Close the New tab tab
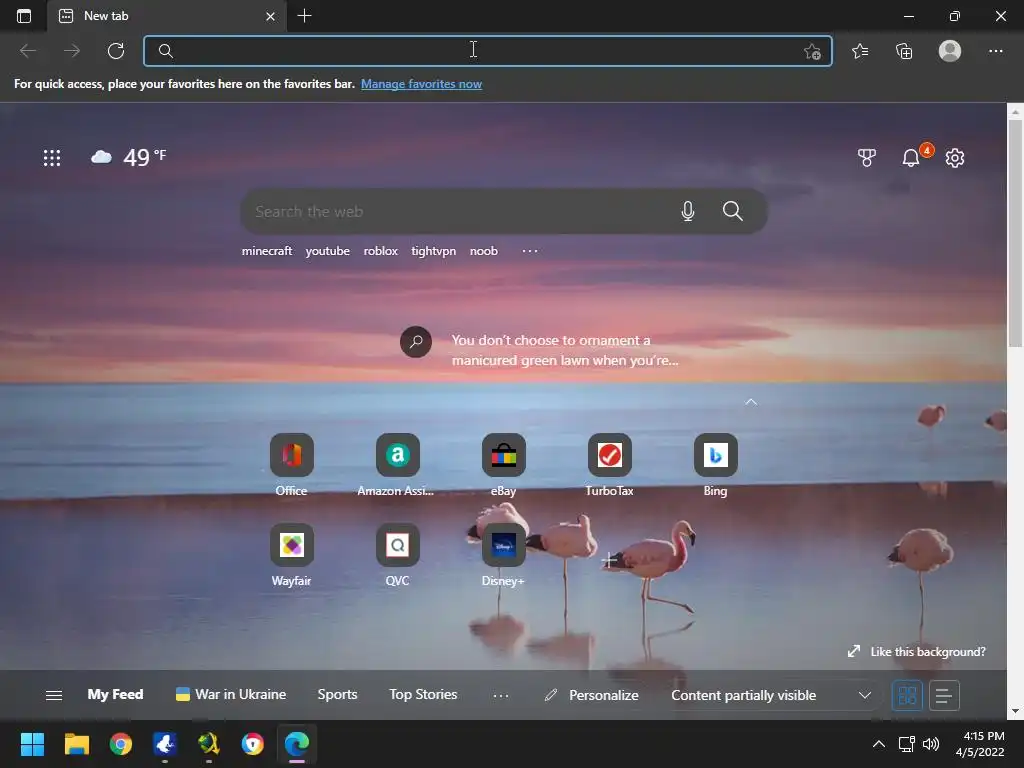The height and width of the screenshot is (768, 1024). click(270, 16)
